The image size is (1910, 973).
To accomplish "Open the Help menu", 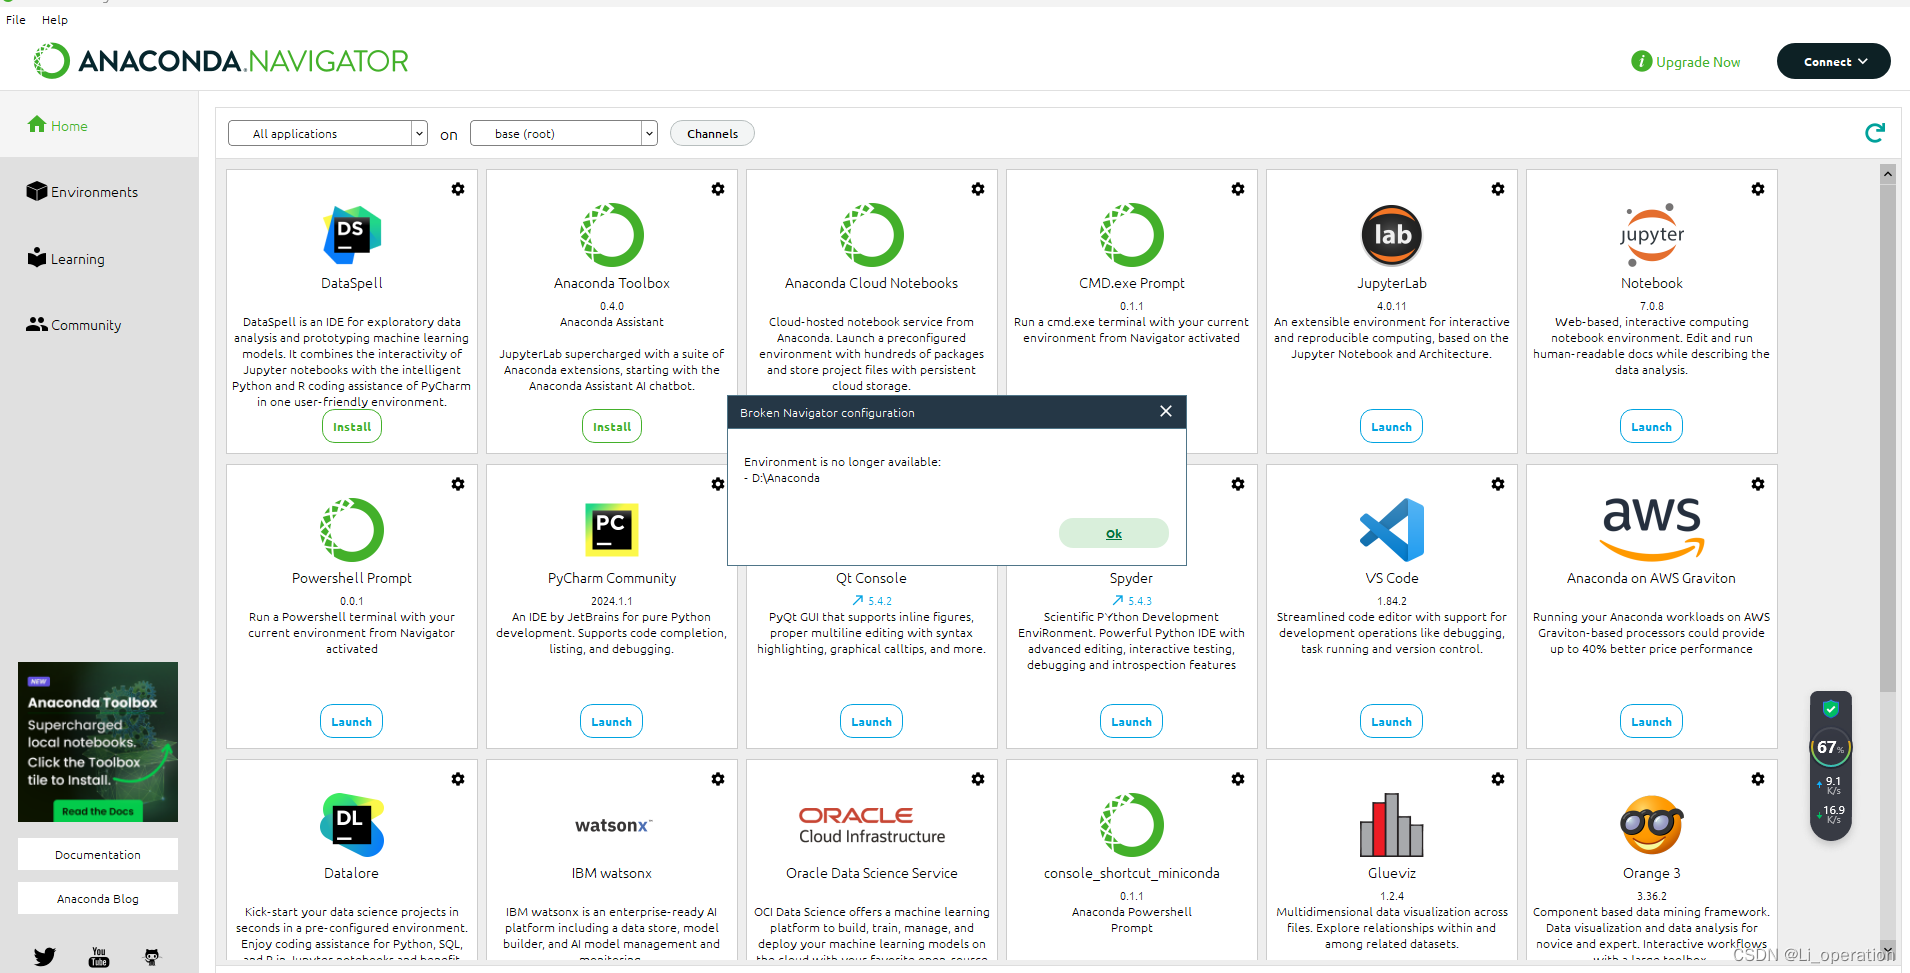I will coord(55,20).
